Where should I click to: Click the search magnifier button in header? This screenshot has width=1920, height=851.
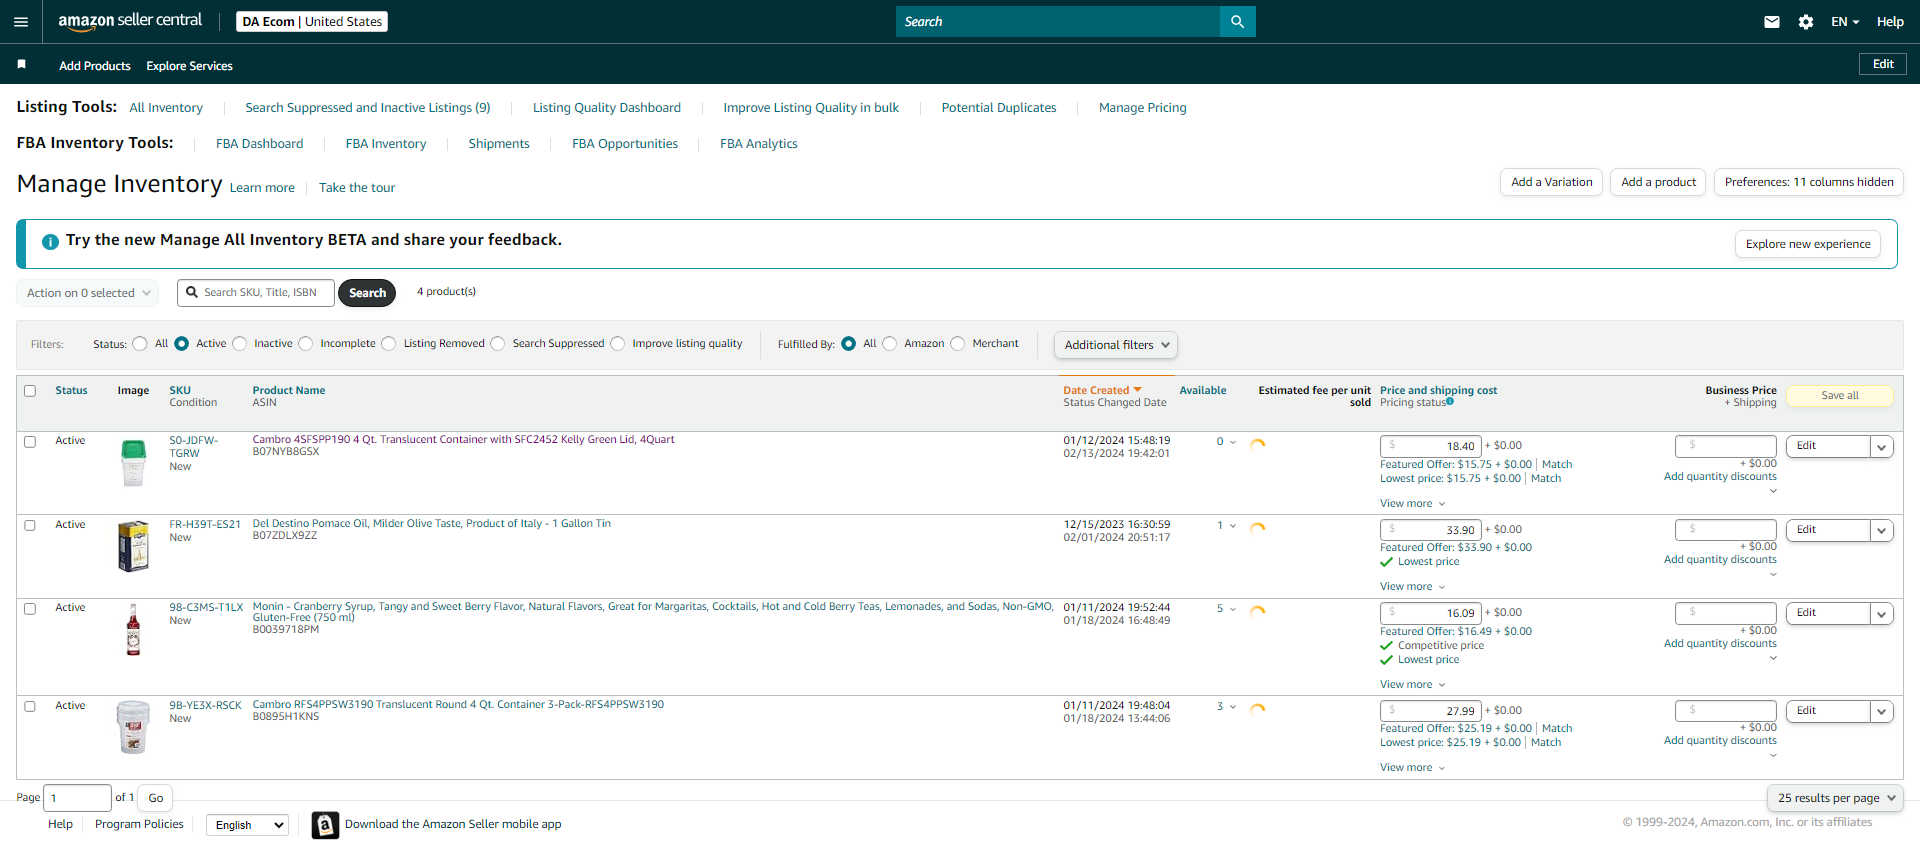1237,22
